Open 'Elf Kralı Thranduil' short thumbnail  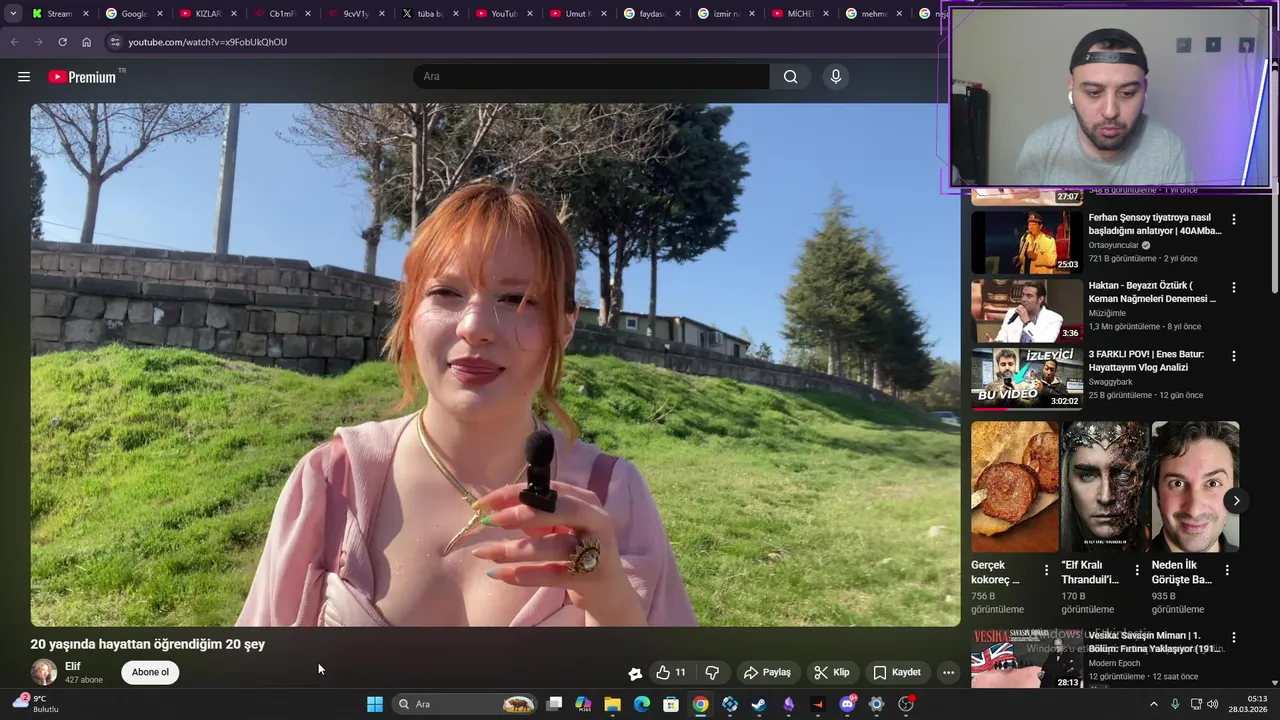click(x=1105, y=487)
